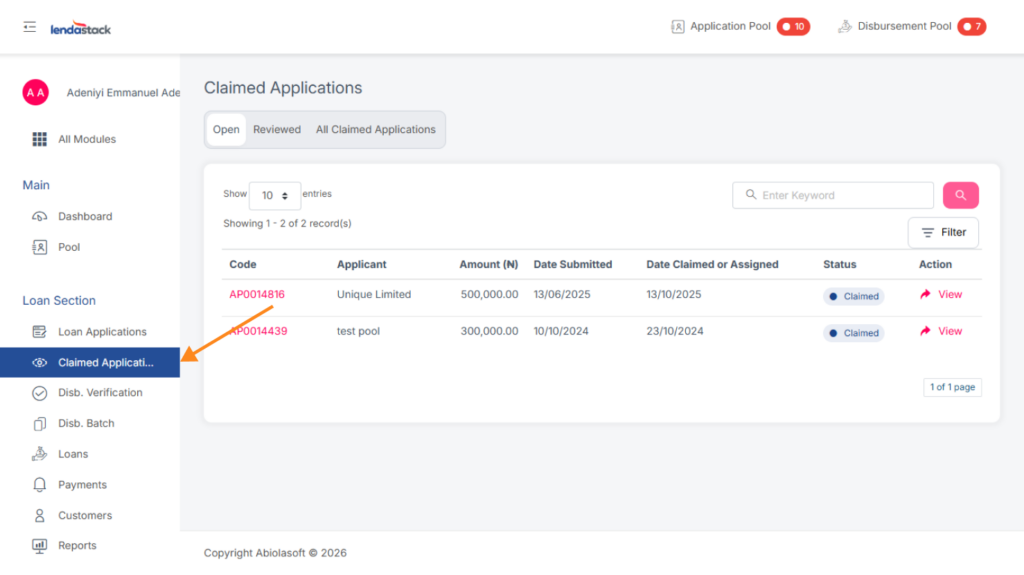Open the Filter options

(x=943, y=232)
